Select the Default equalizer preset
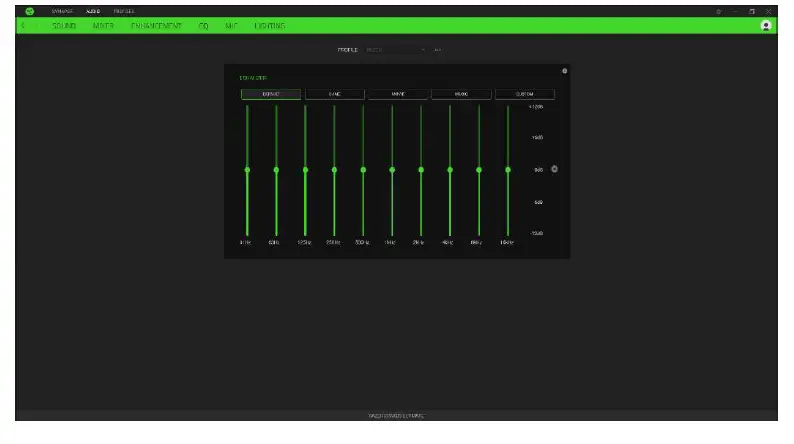 click(x=271, y=94)
